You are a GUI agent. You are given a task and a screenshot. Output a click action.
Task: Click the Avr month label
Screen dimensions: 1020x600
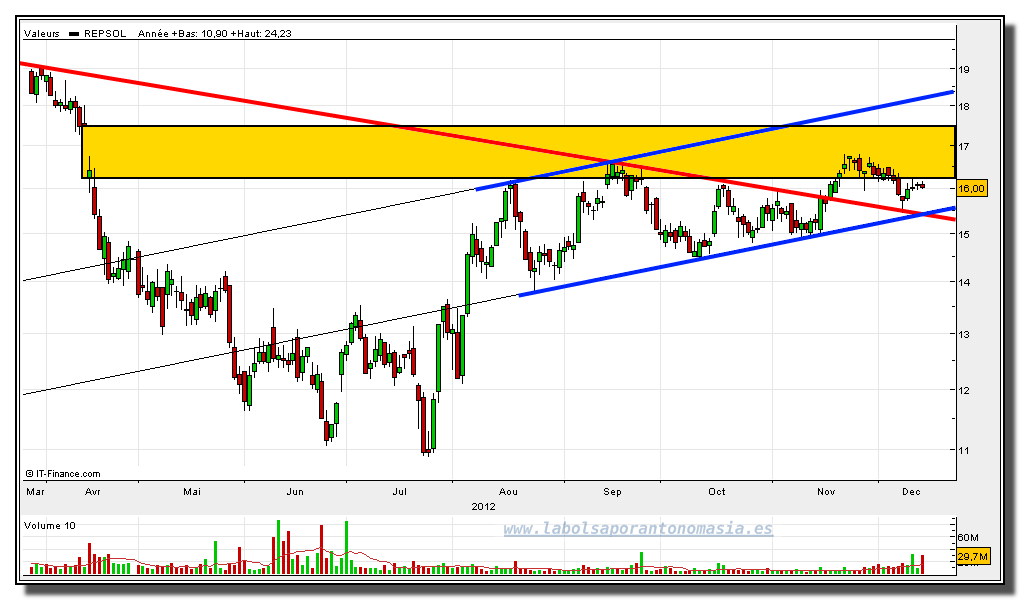pos(93,492)
